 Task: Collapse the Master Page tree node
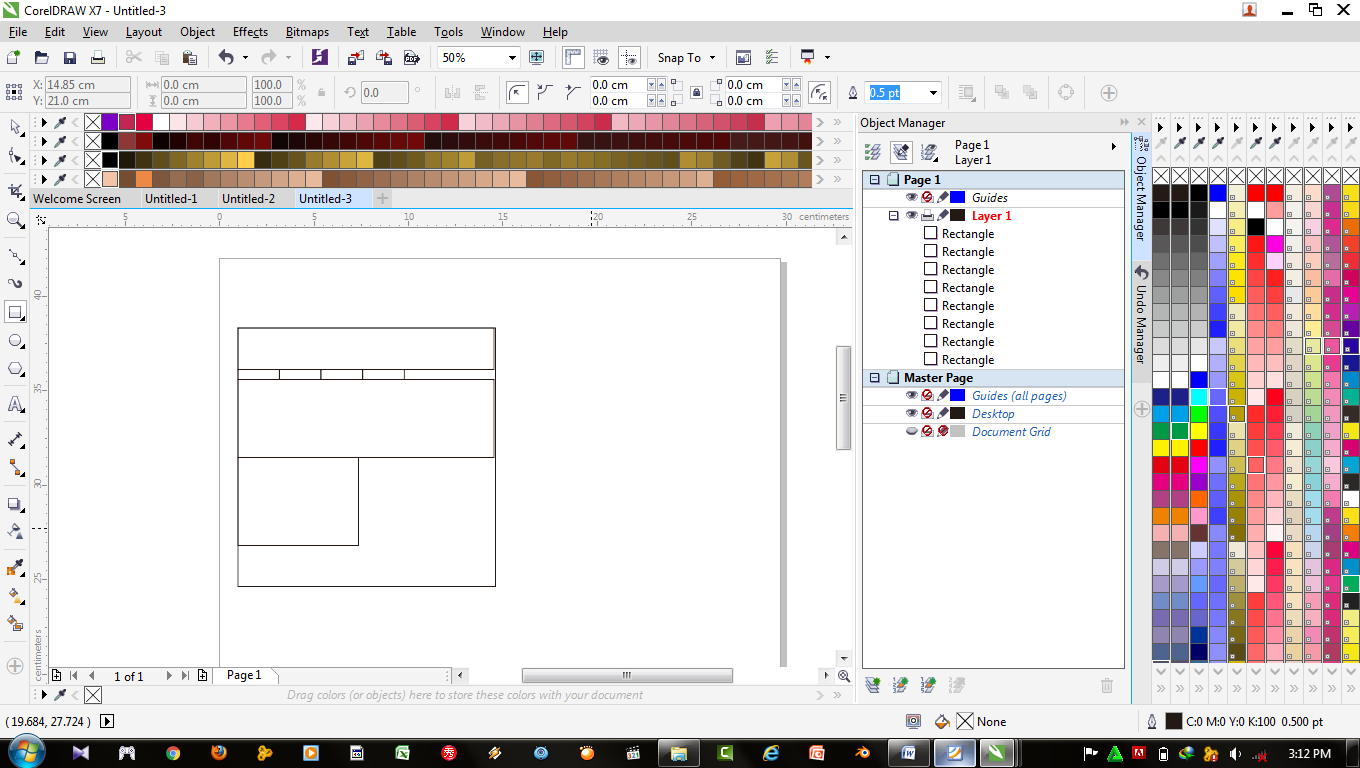[x=874, y=377]
